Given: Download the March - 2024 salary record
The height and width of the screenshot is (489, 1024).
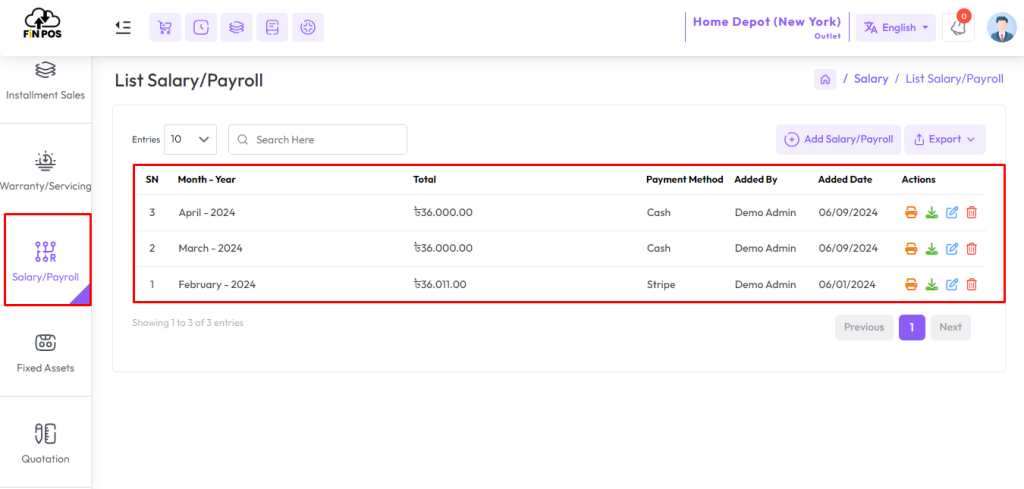Looking at the screenshot, I should pyautogui.click(x=932, y=248).
